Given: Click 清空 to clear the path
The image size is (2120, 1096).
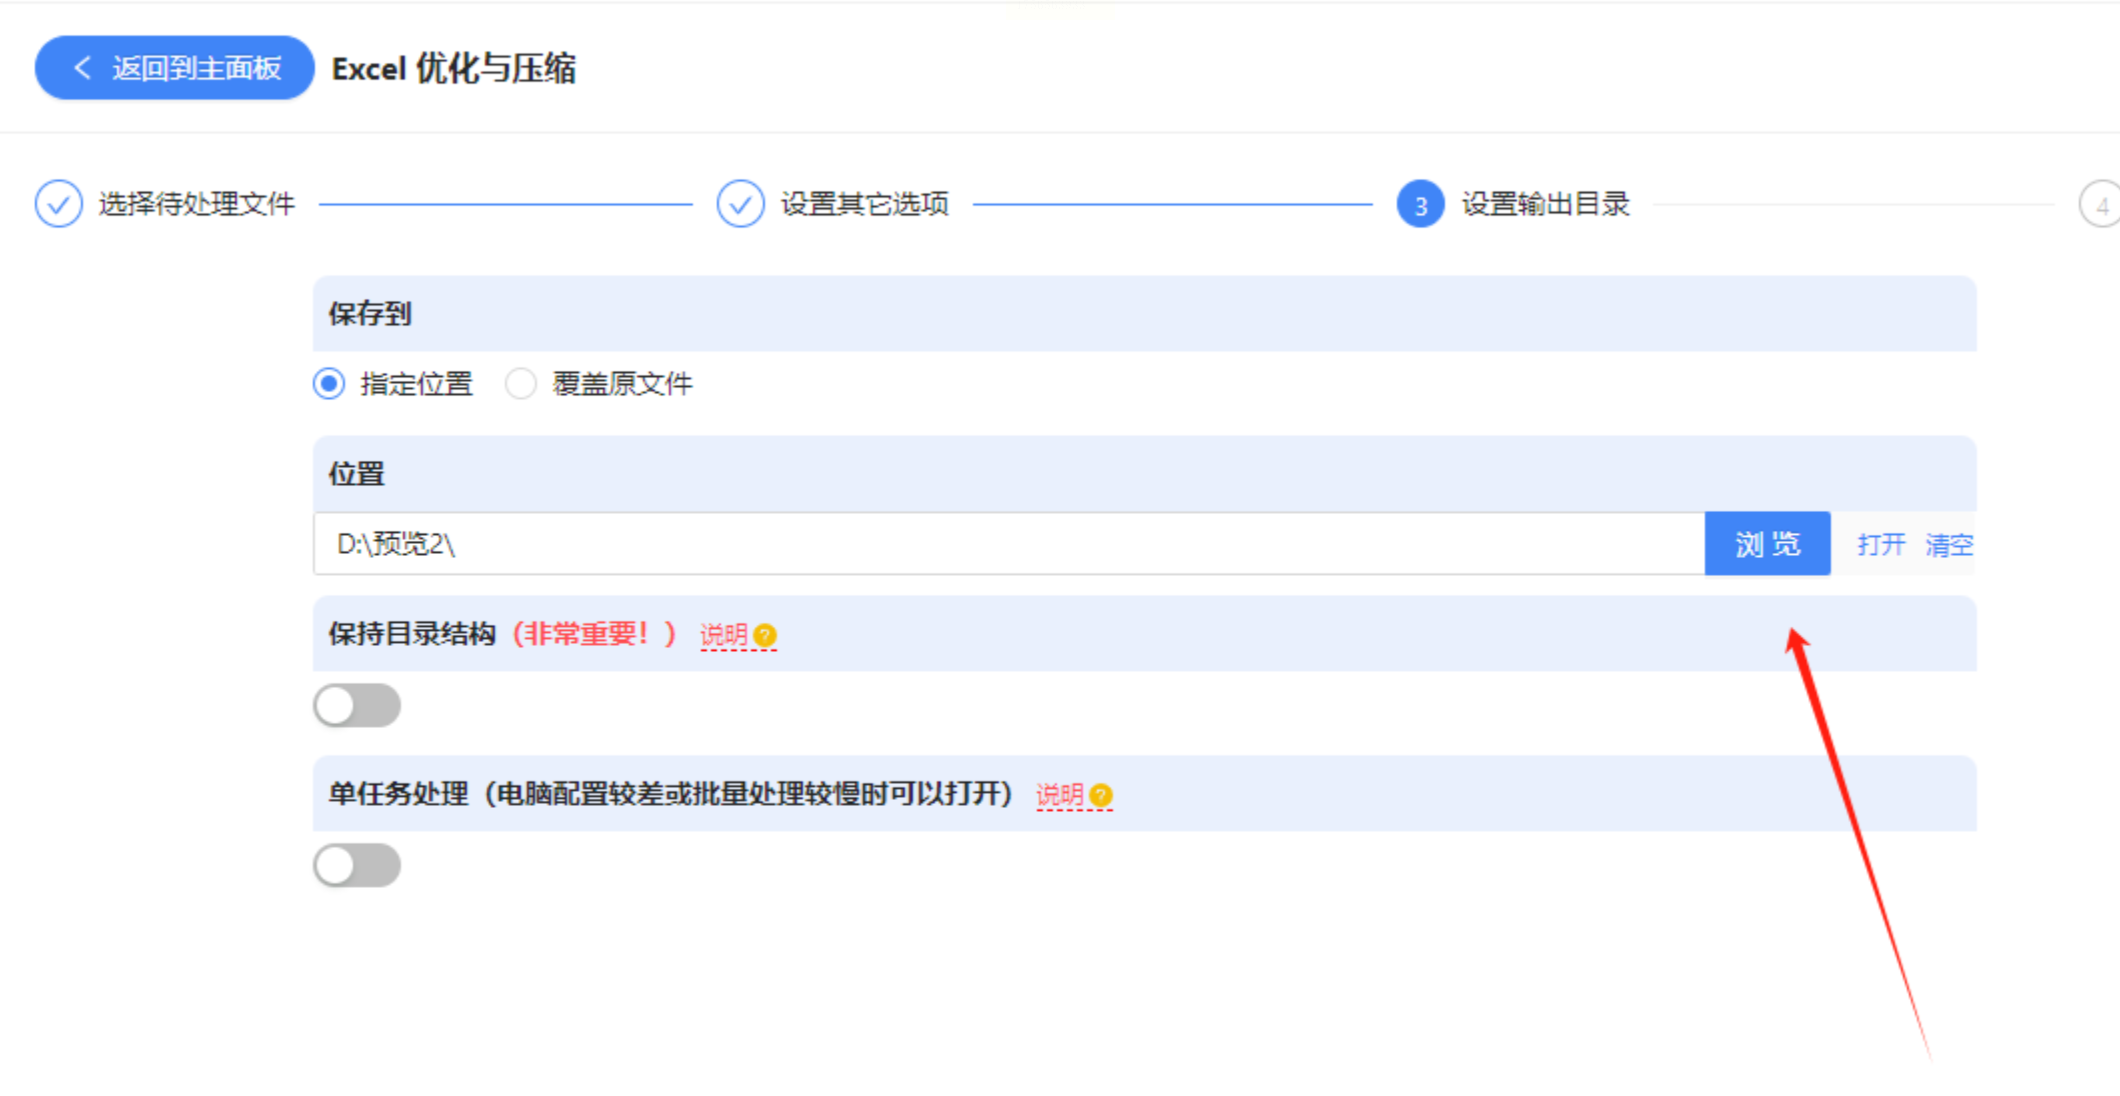Looking at the screenshot, I should [1949, 545].
